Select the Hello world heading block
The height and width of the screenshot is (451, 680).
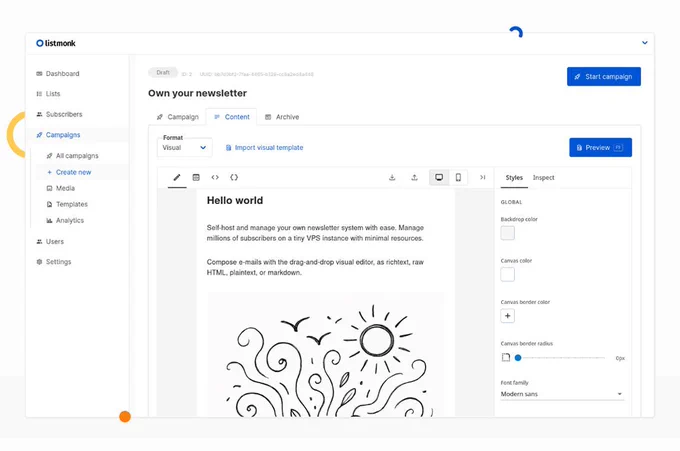tap(235, 201)
